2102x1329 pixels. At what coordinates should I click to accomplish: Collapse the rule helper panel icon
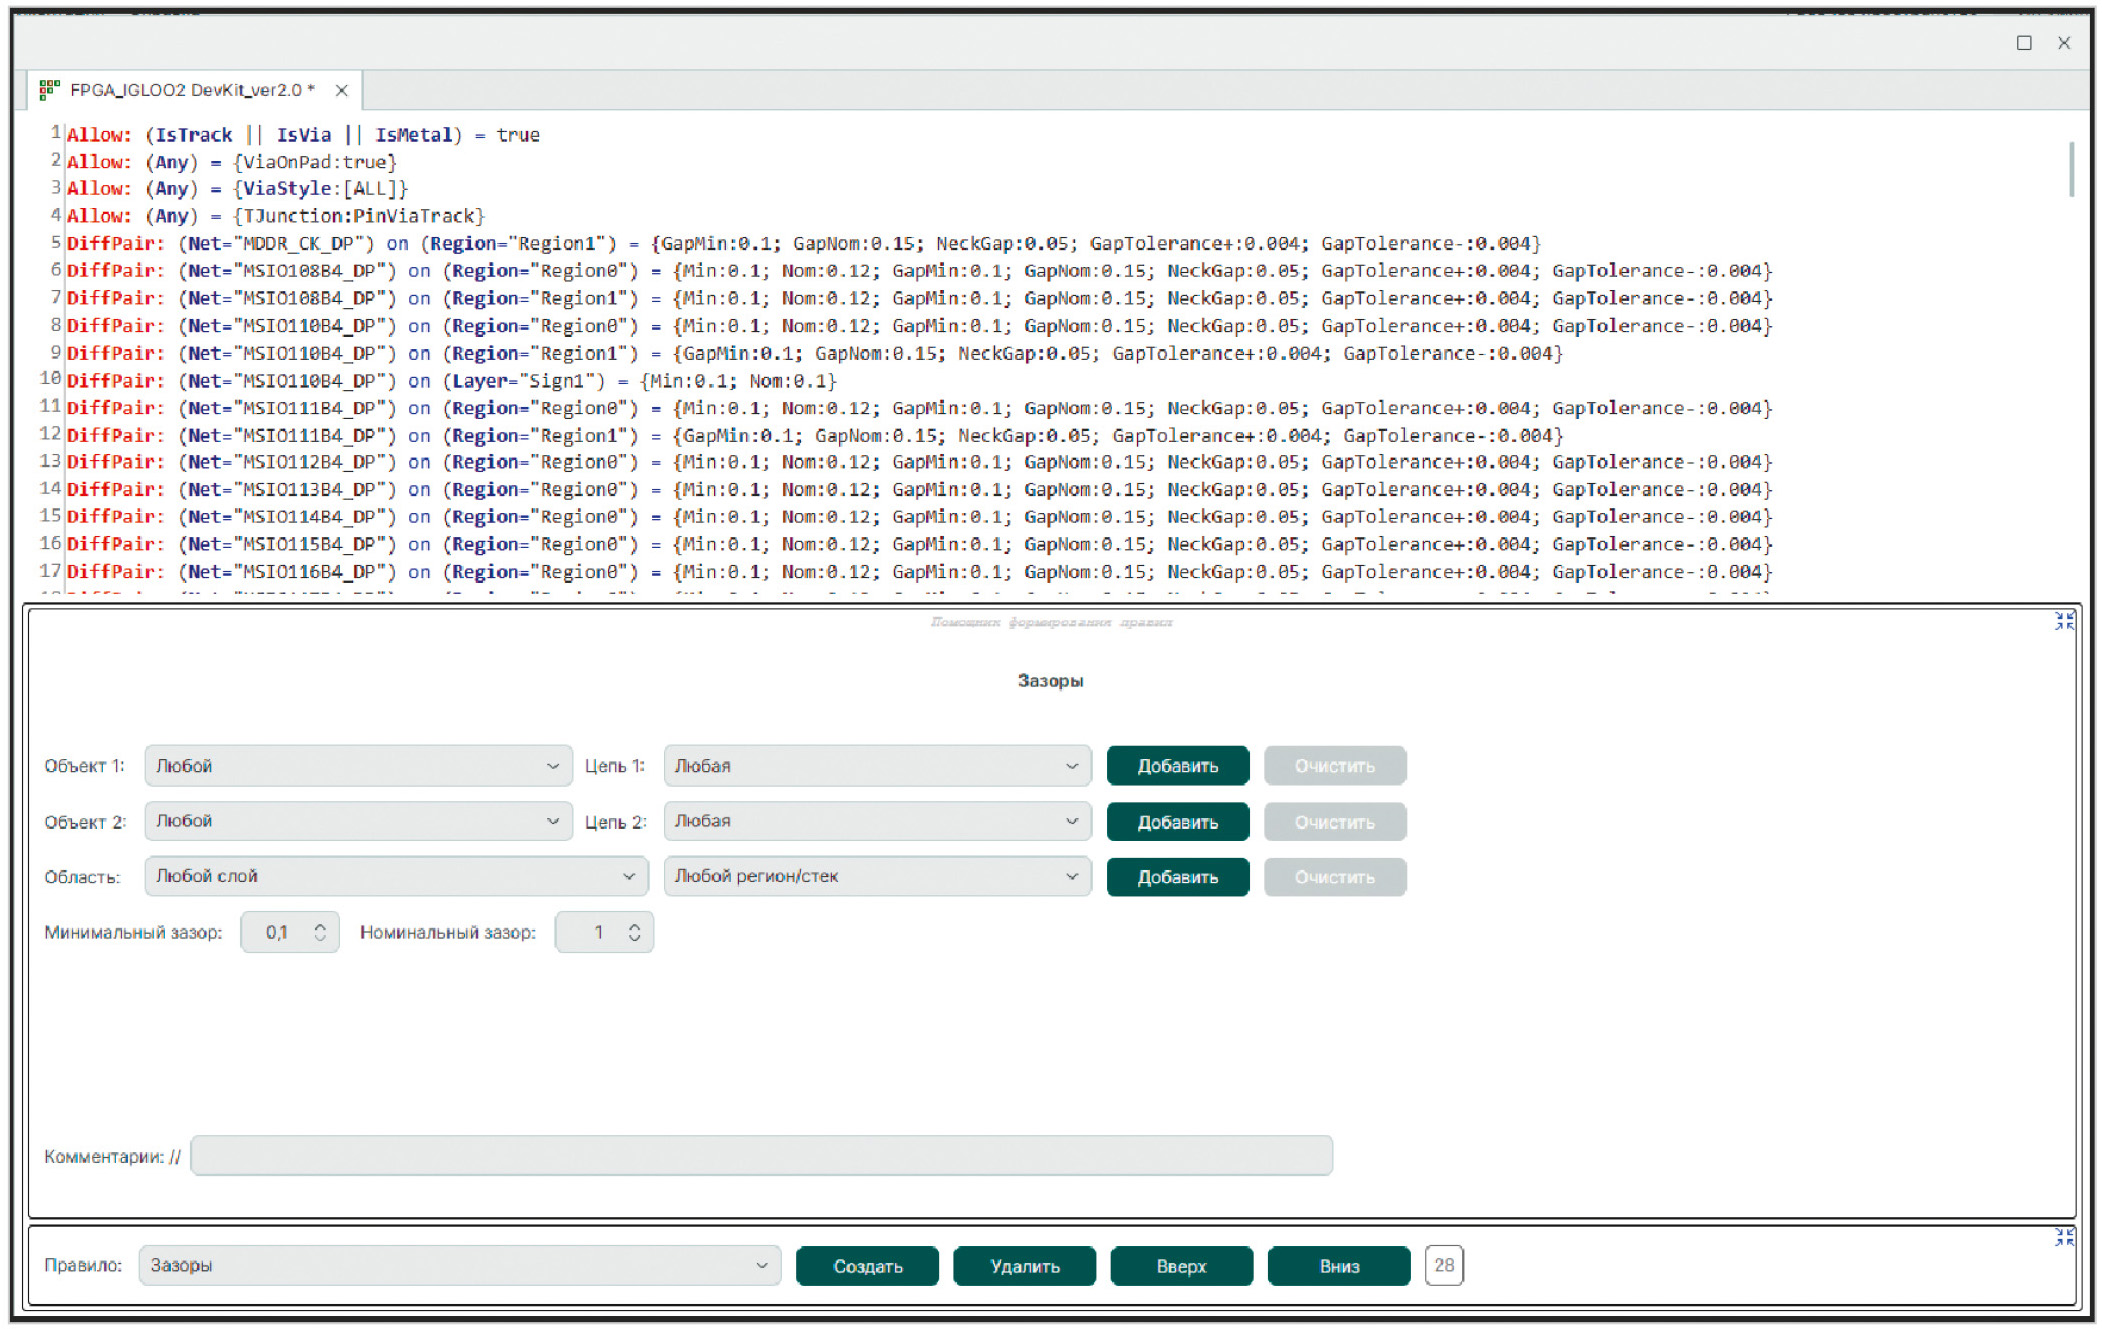2064,621
